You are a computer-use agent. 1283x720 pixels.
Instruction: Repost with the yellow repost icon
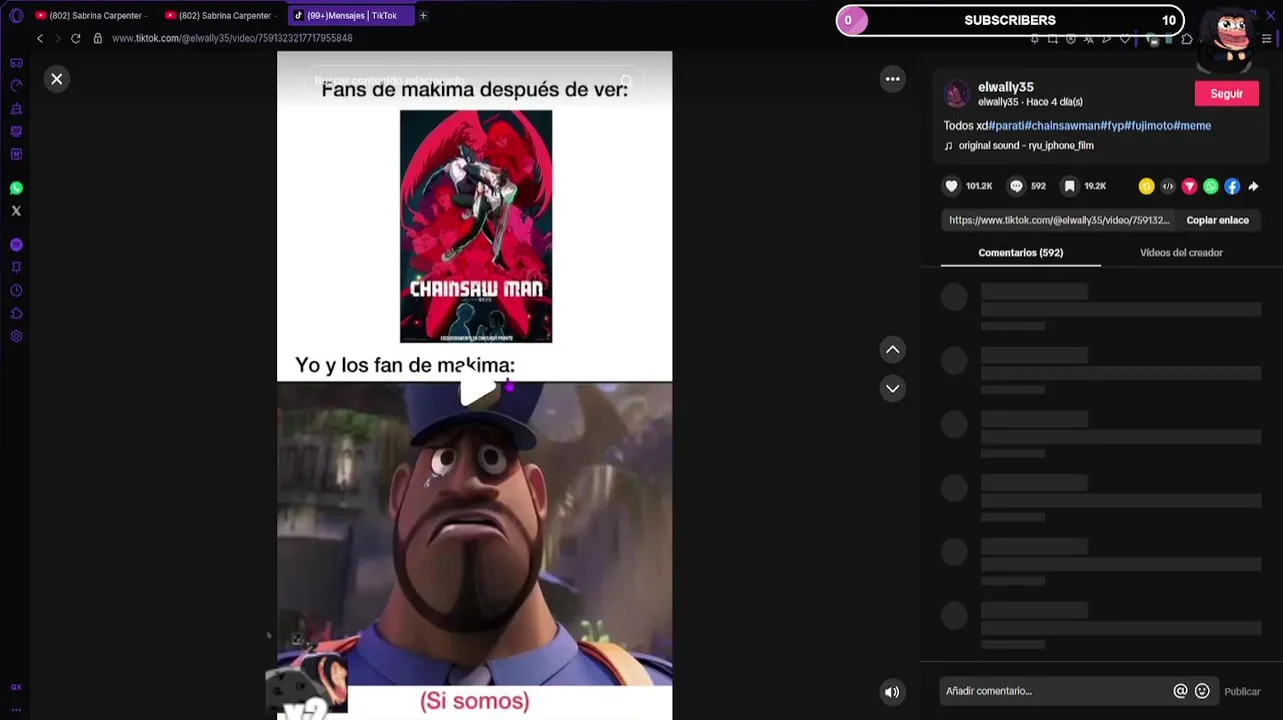click(x=1146, y=186)
